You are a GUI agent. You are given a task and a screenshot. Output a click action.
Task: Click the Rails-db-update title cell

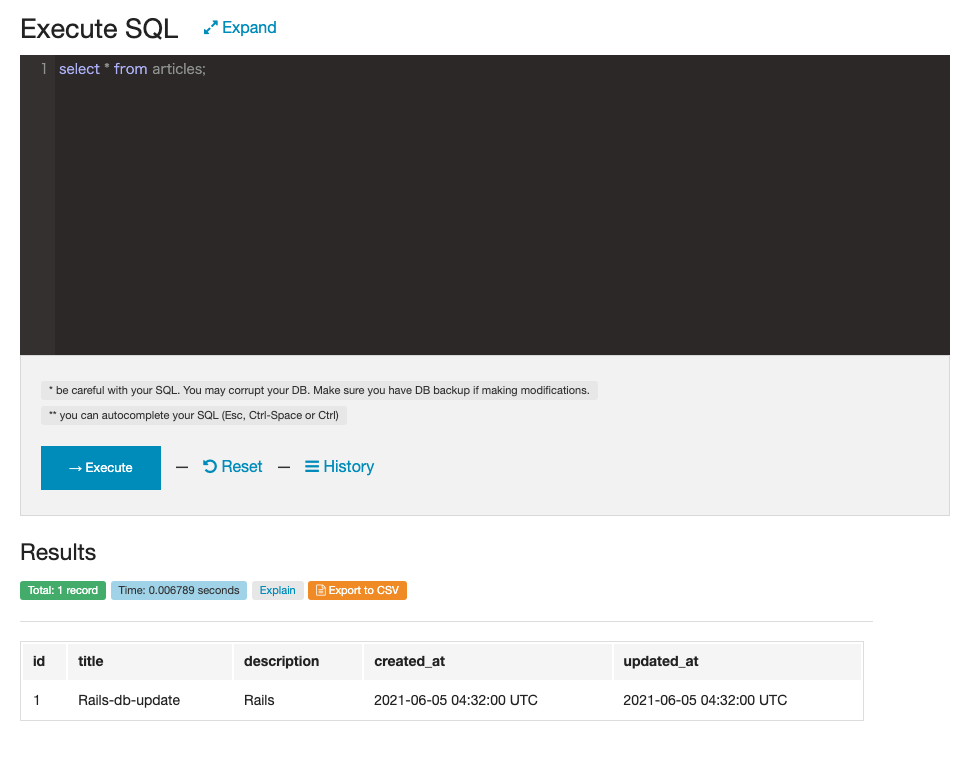[129, 700]
